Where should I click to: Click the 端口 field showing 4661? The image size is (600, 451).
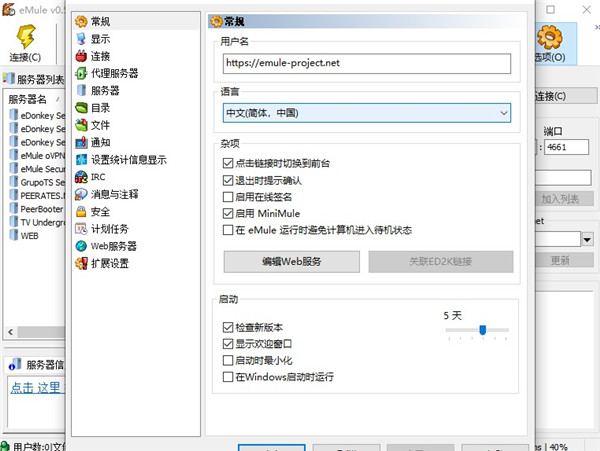[566, 147]
